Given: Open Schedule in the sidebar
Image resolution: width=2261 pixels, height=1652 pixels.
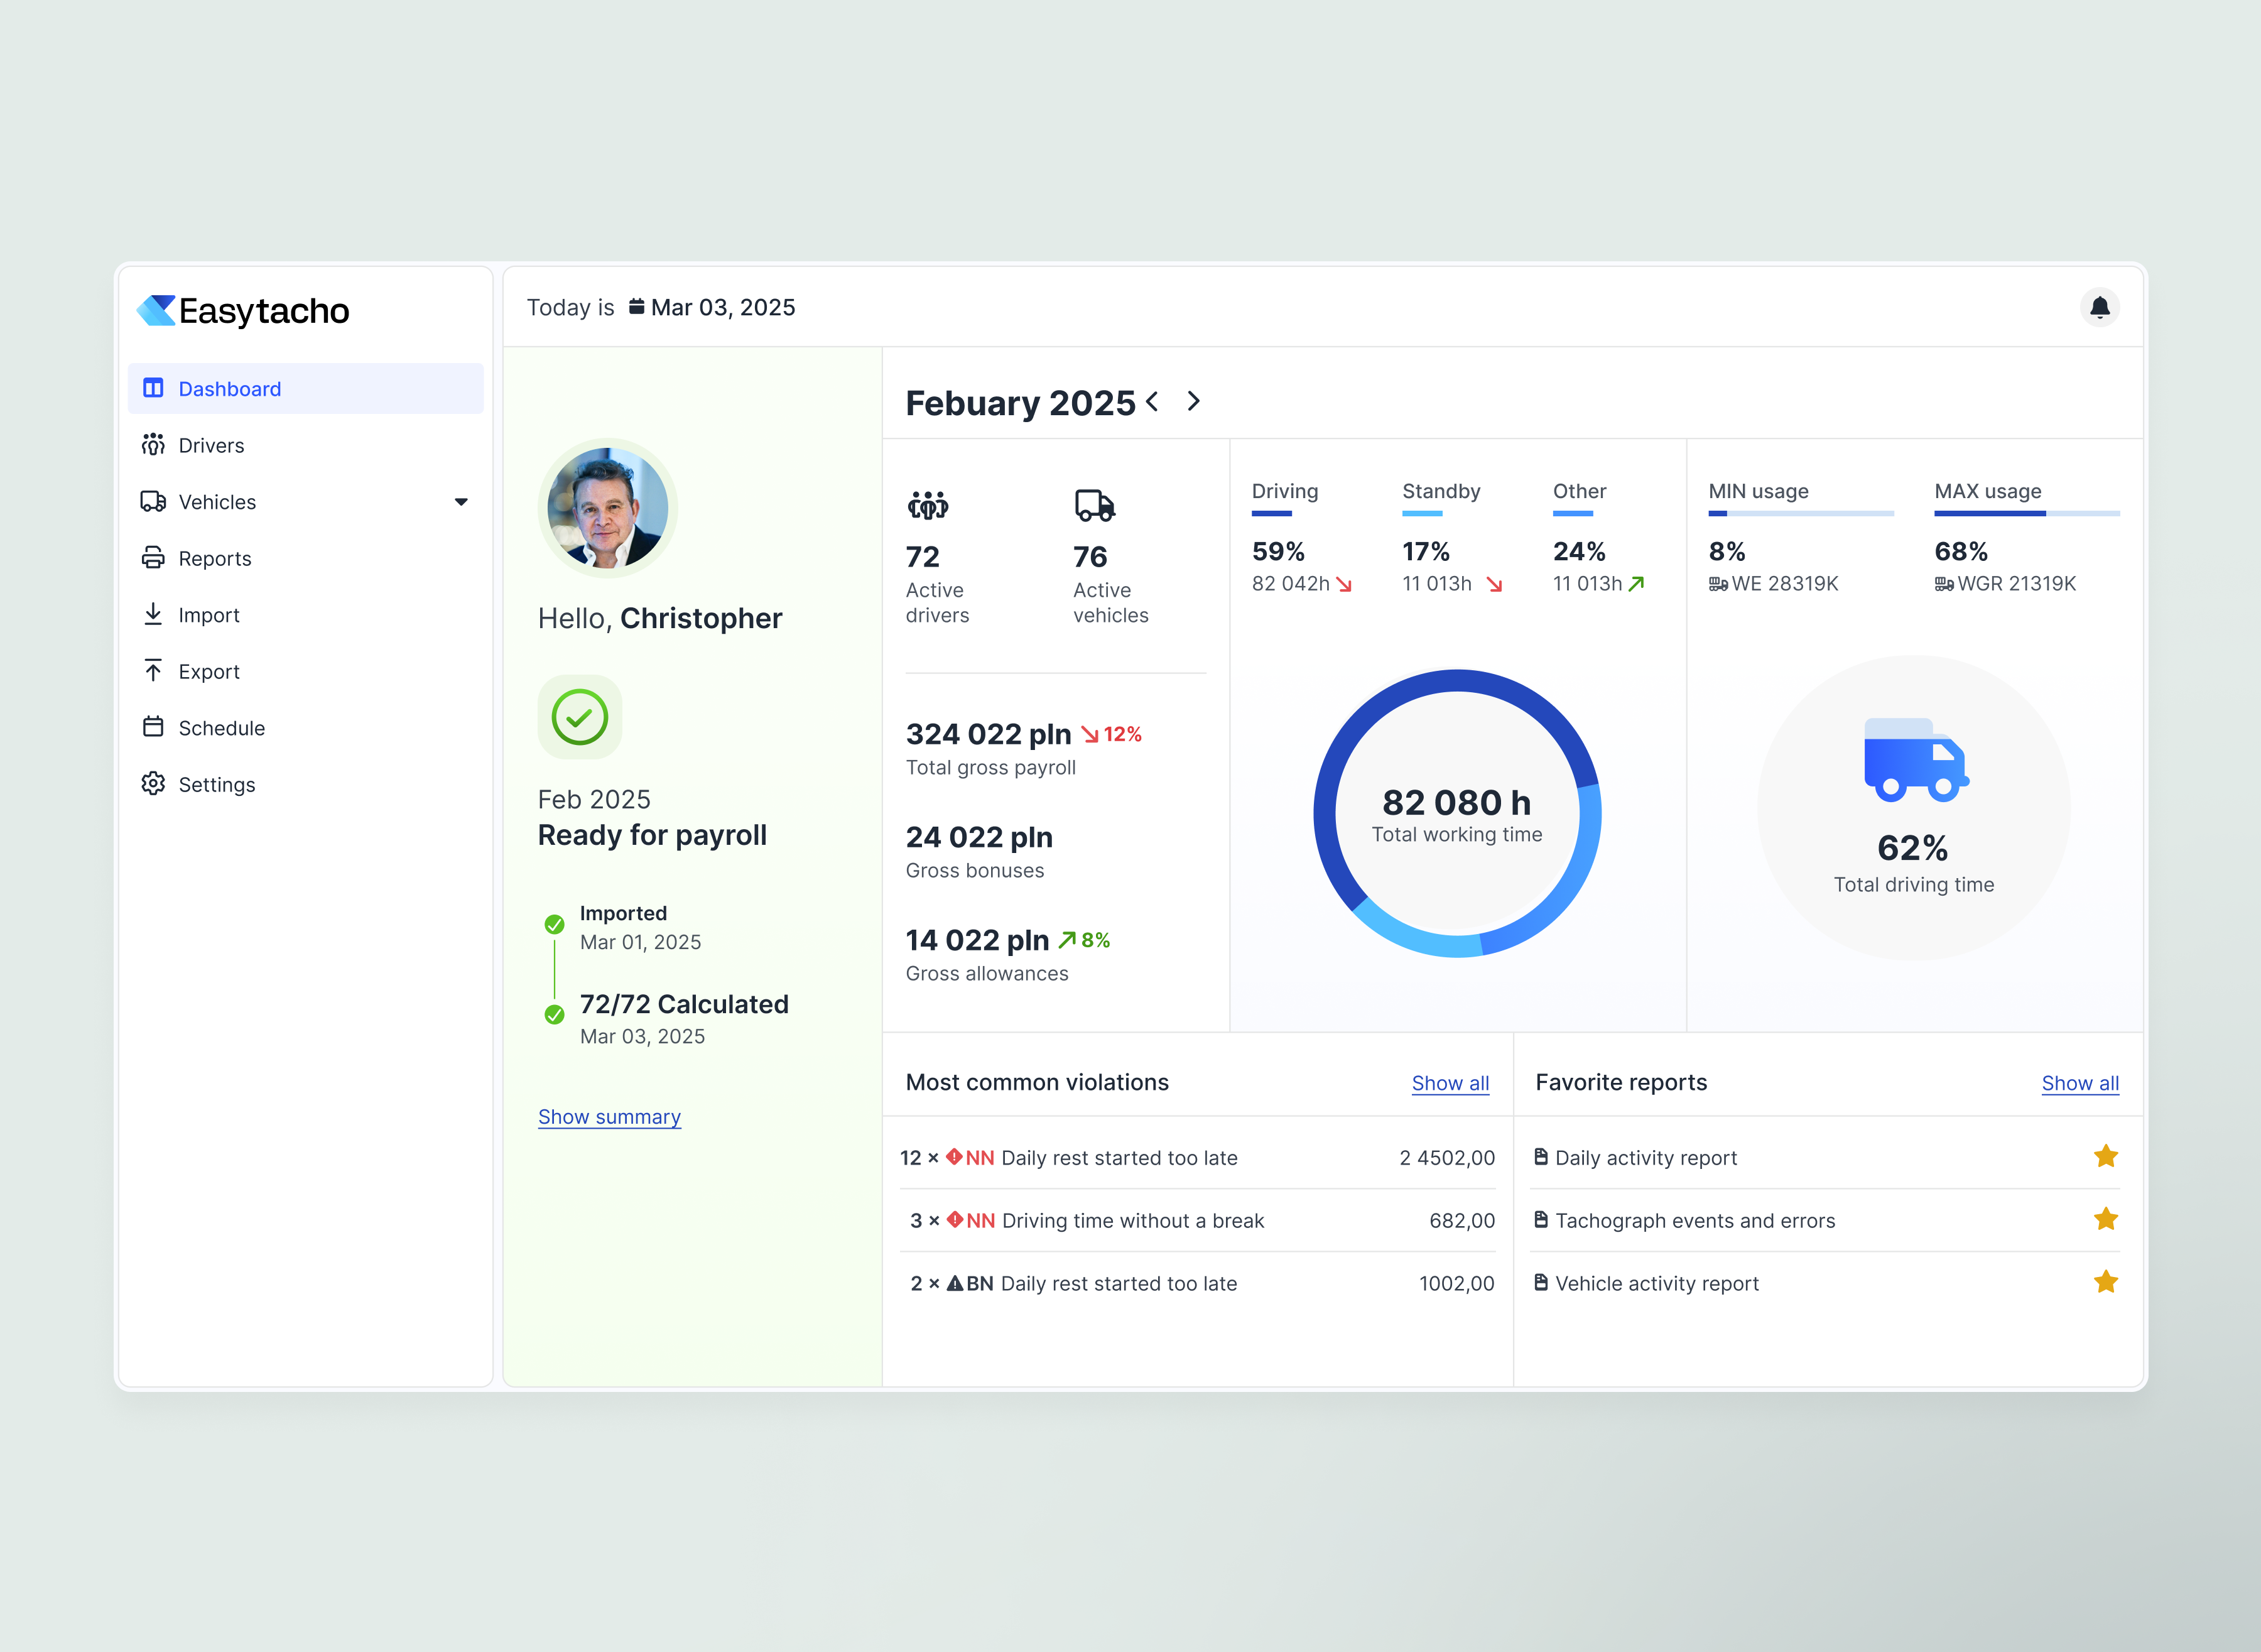Looking at the screenshot, I should point(306,728).
